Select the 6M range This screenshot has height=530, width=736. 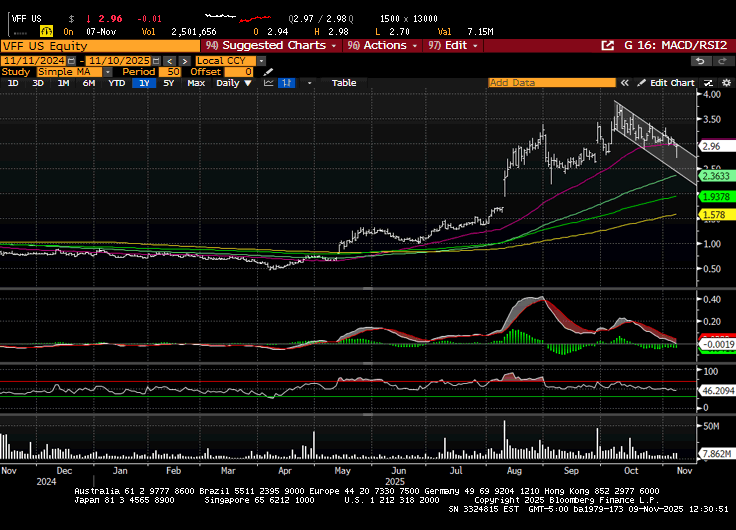coord(89,83)
